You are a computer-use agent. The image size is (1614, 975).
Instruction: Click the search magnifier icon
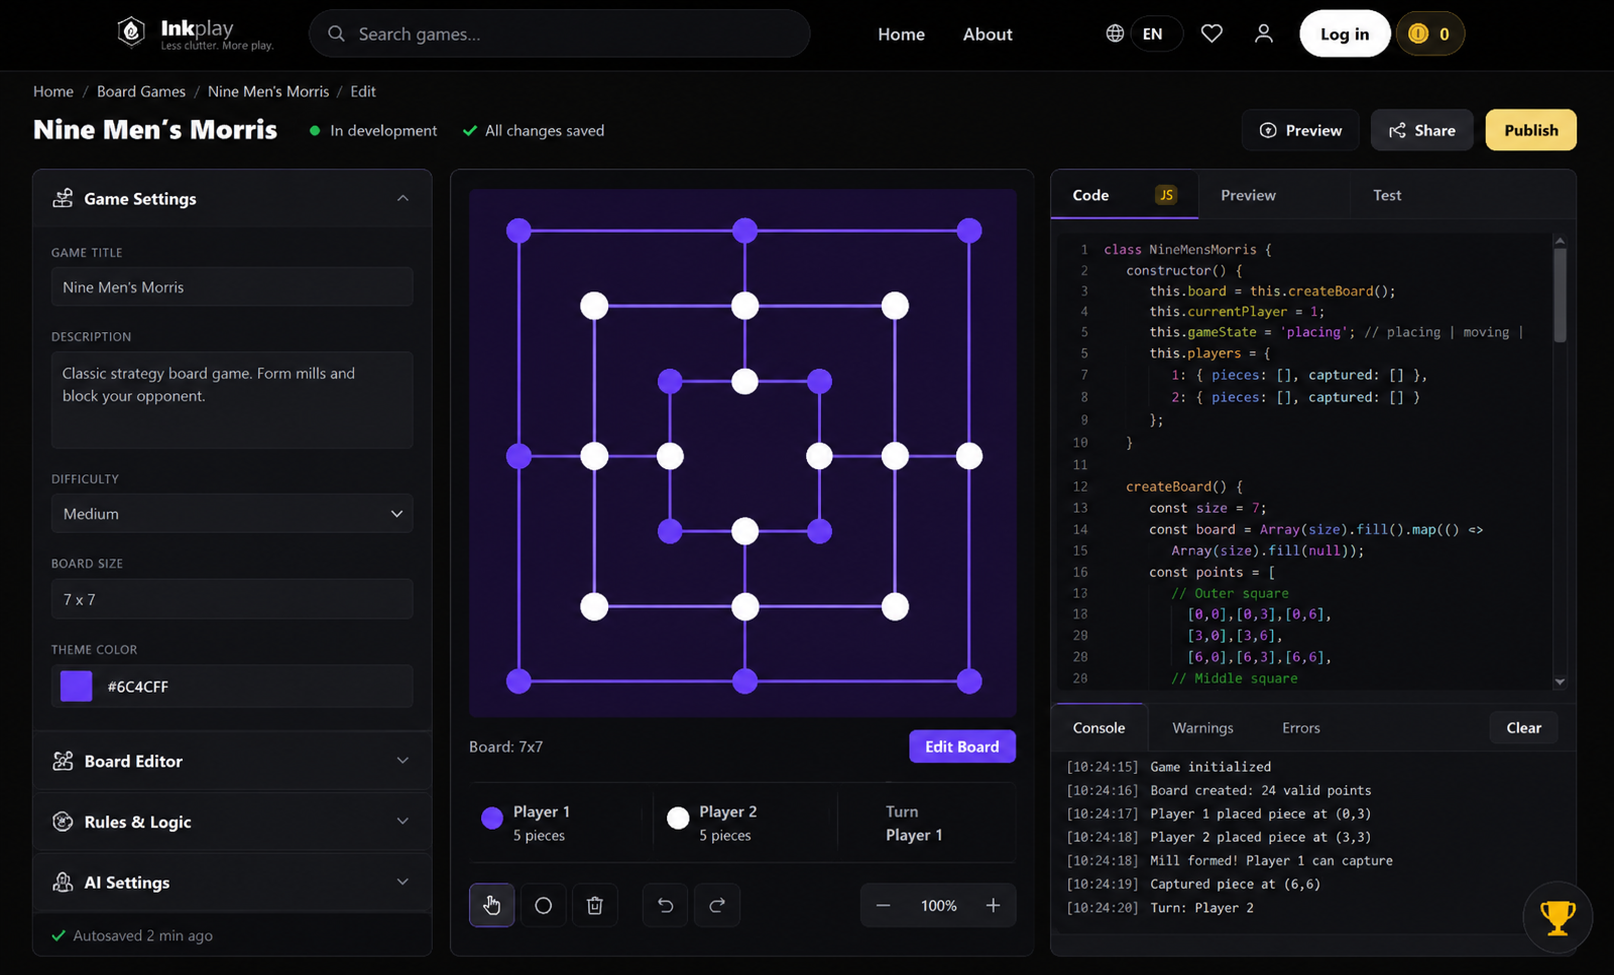click(x=336, y=34)
